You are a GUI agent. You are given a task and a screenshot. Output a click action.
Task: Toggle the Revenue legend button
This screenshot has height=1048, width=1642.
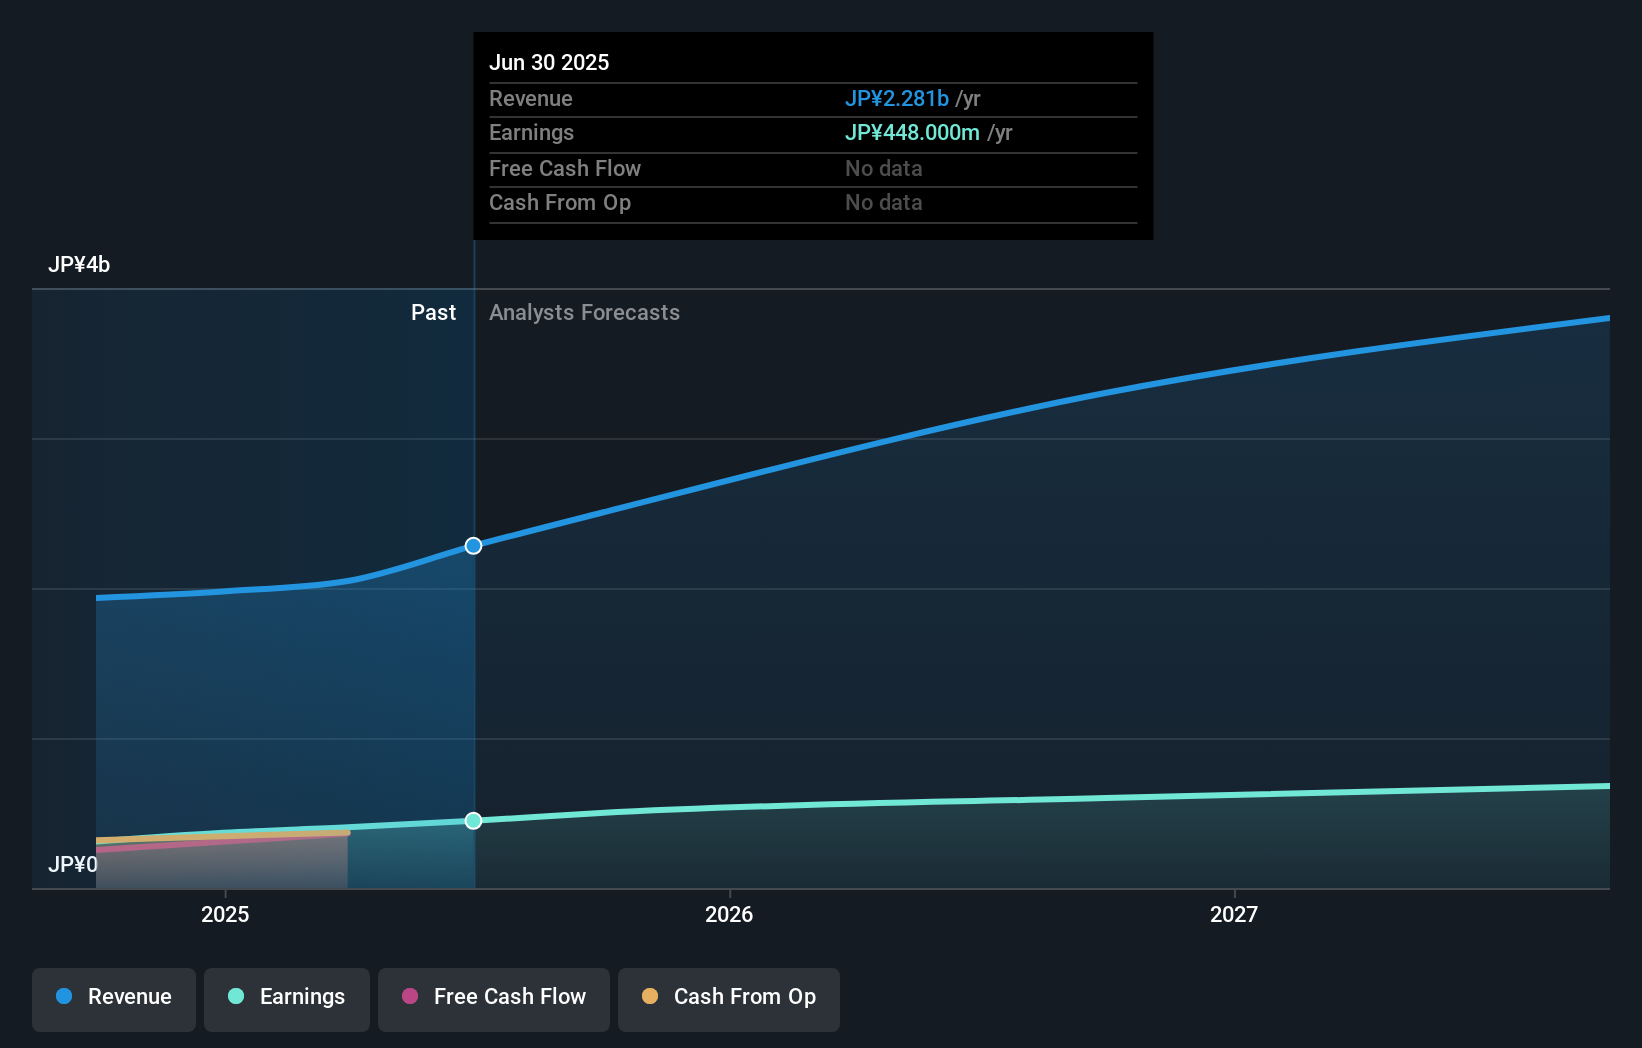click(114, 999)
